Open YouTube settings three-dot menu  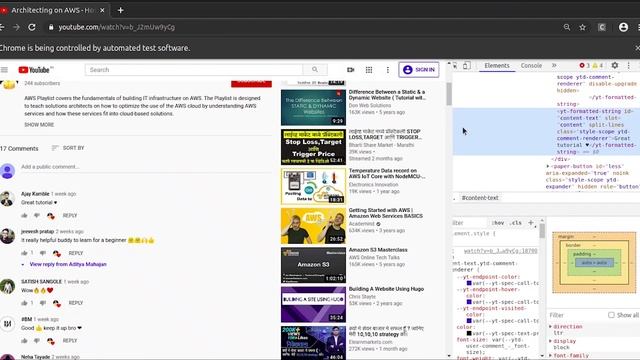click(388, 70)
